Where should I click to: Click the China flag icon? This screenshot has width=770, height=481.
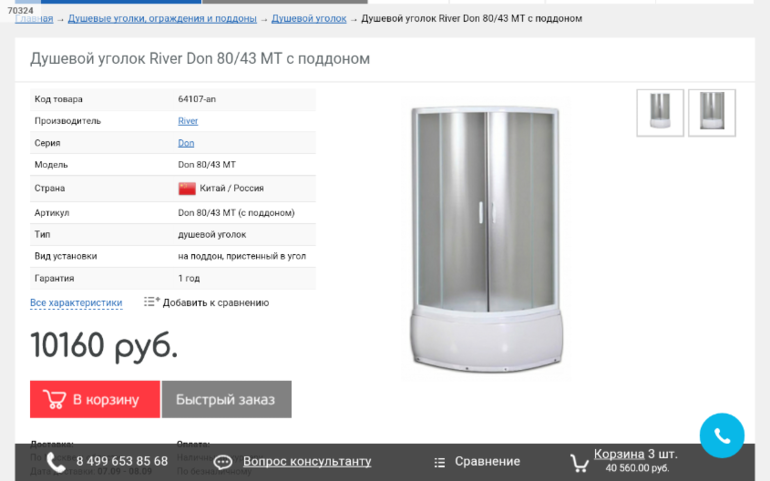coord(187,188)
